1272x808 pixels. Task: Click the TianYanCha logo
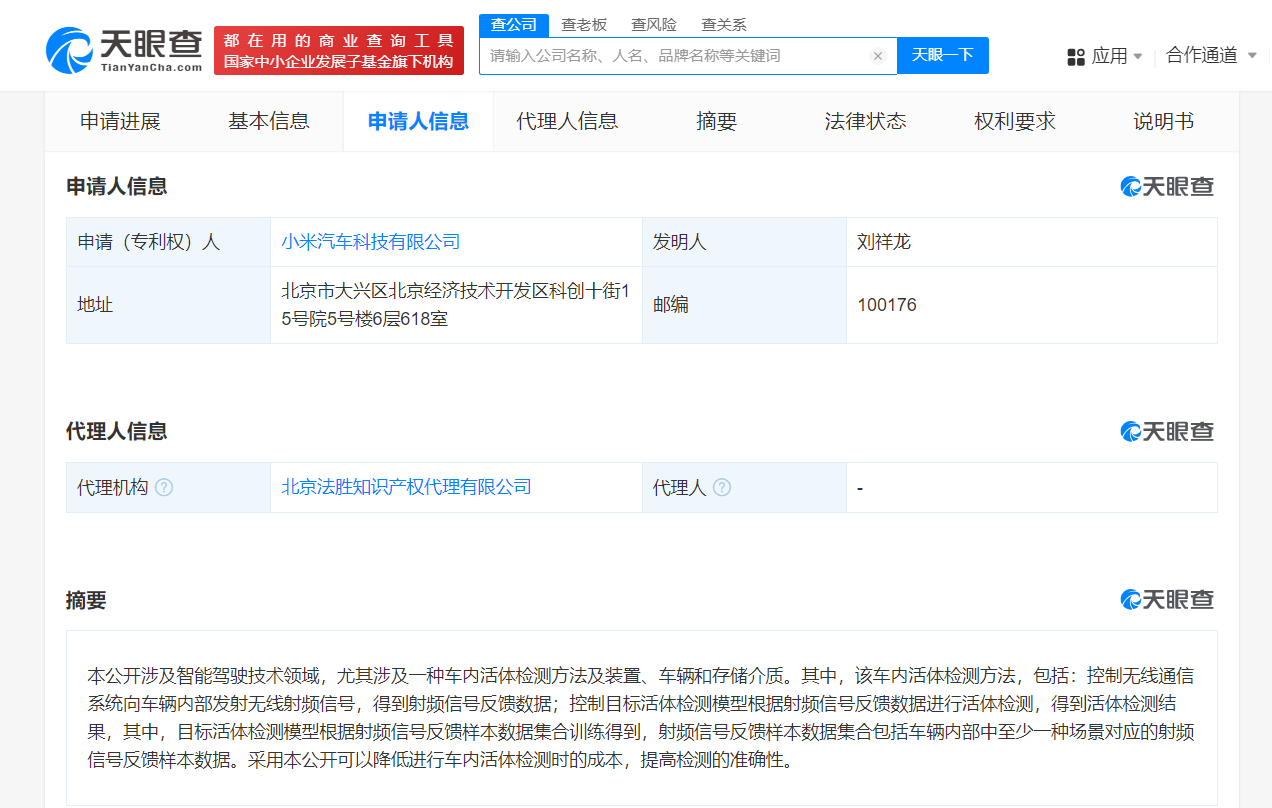click(124, 50)
